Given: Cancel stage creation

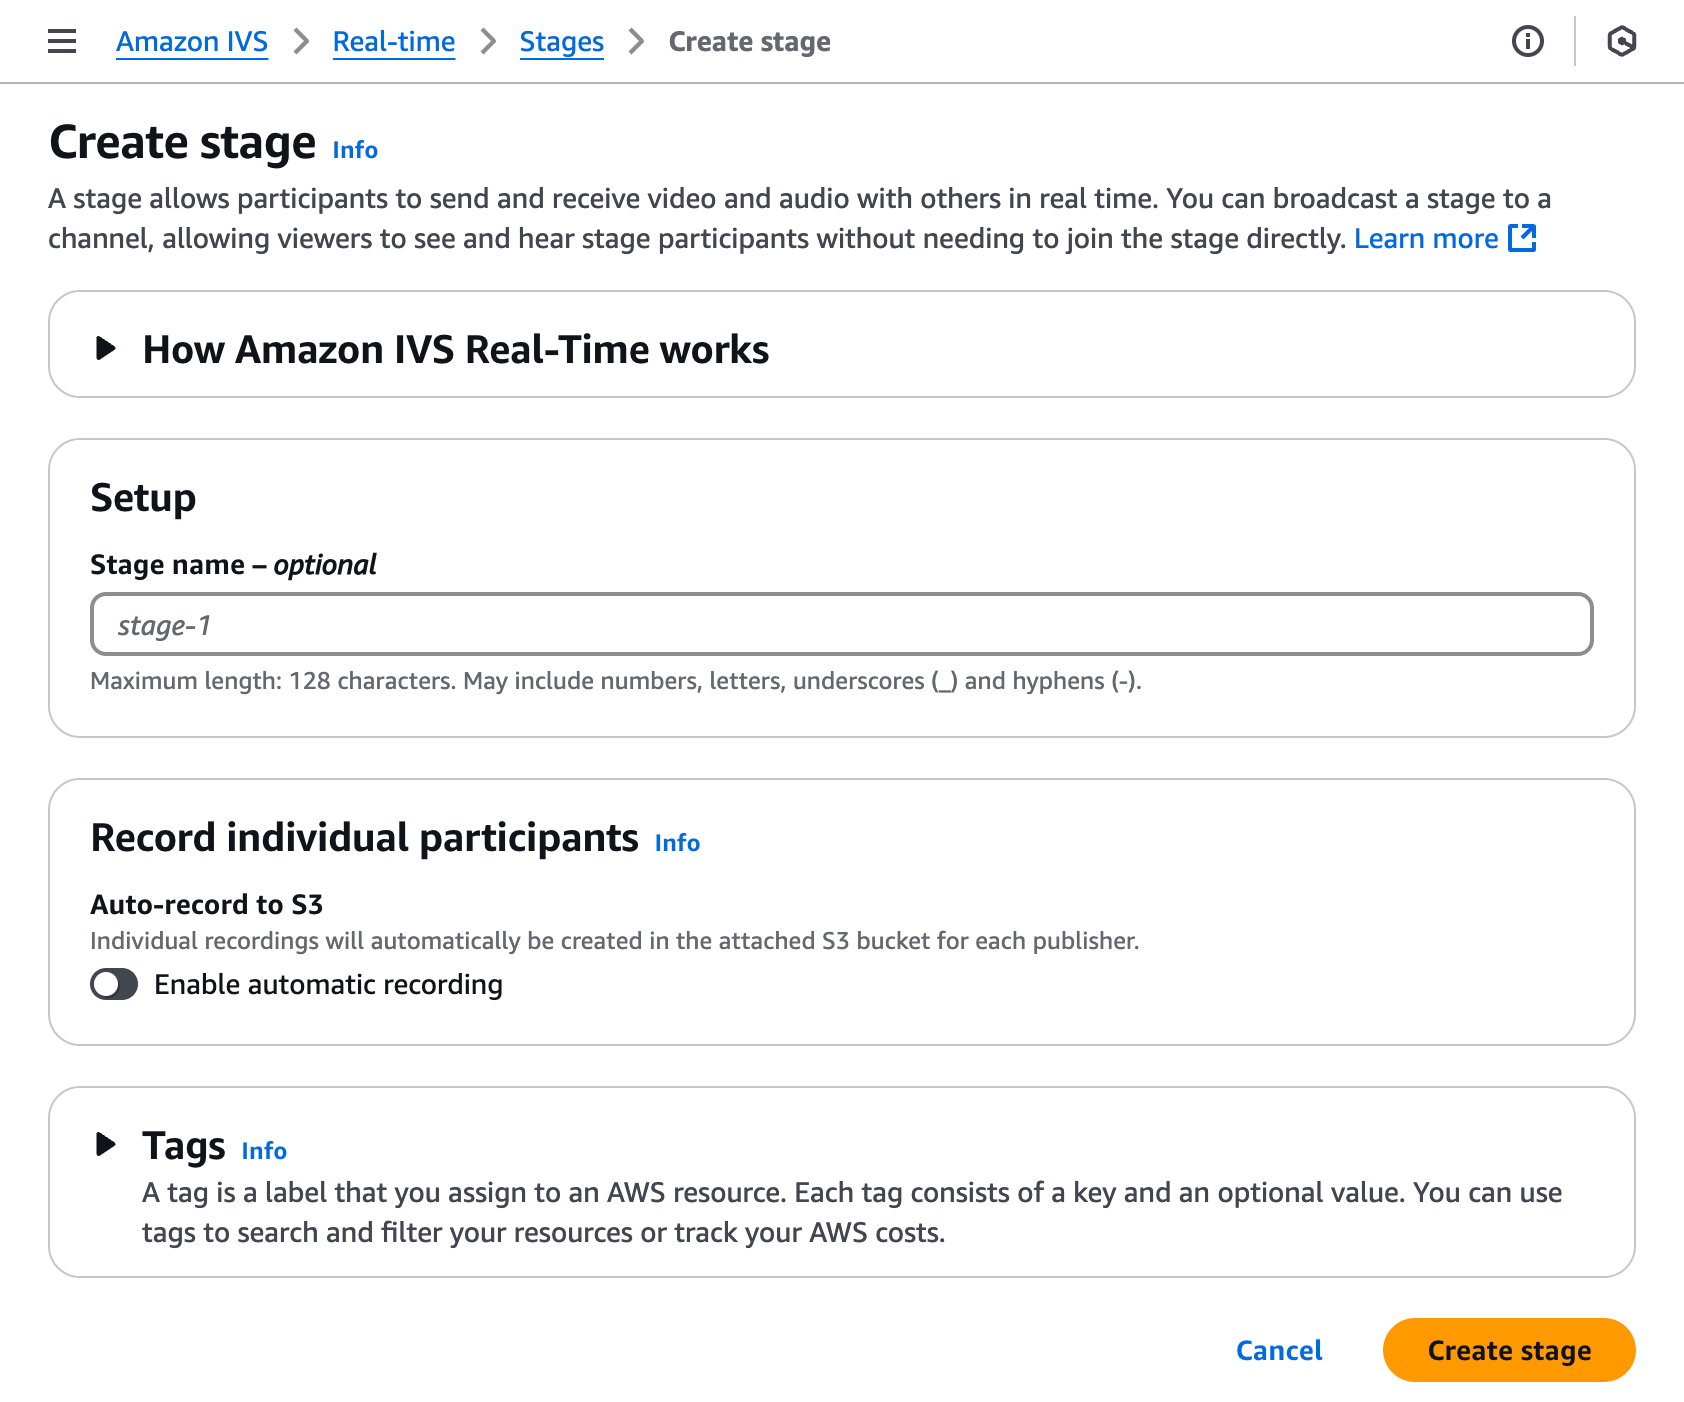Looking at the screenshot, I should (1279, 1350).
